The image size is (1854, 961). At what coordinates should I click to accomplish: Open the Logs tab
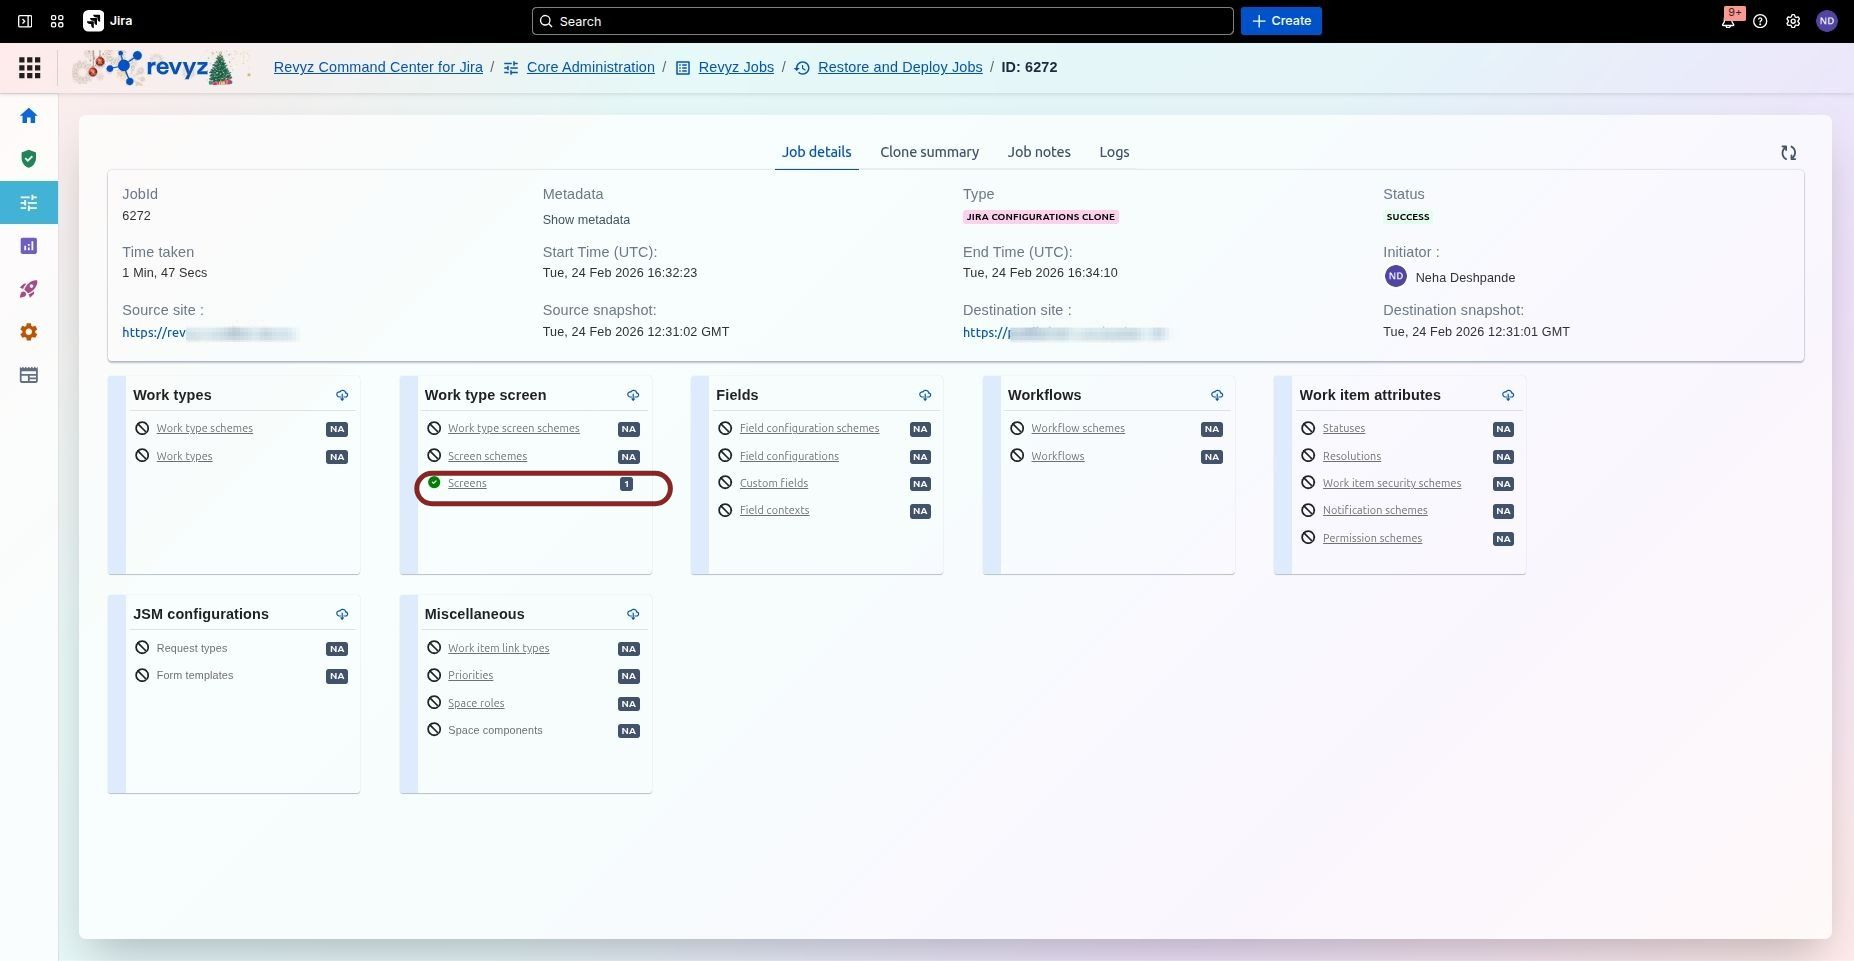tap(1114, 152)
